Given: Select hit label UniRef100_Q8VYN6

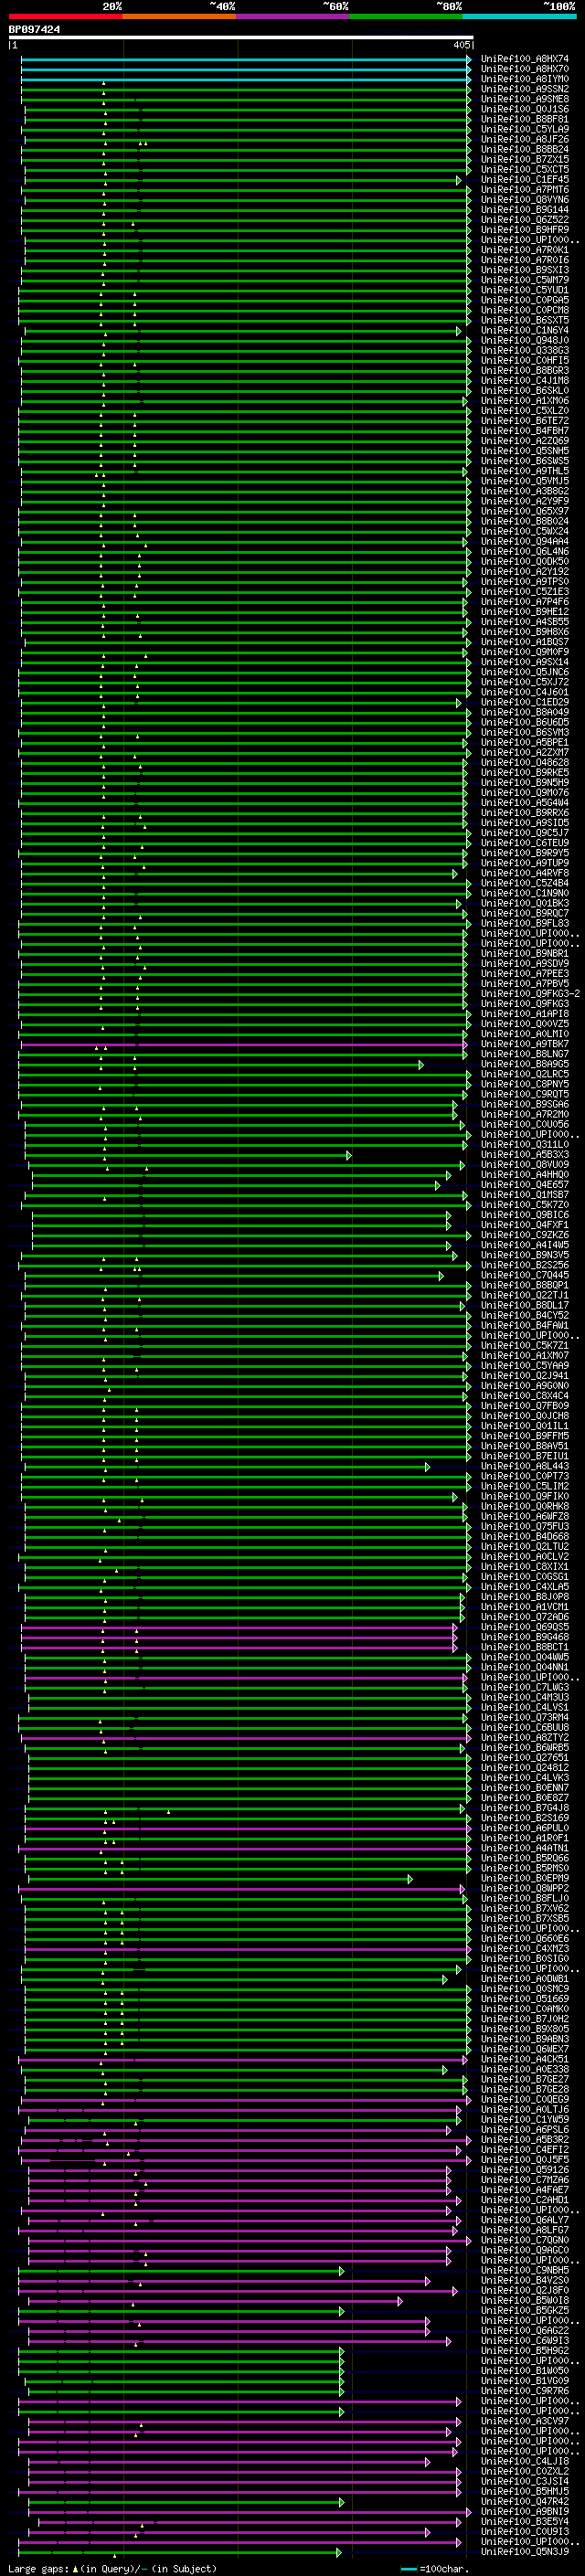Looking at the screenshot, I should pos(525,200).
